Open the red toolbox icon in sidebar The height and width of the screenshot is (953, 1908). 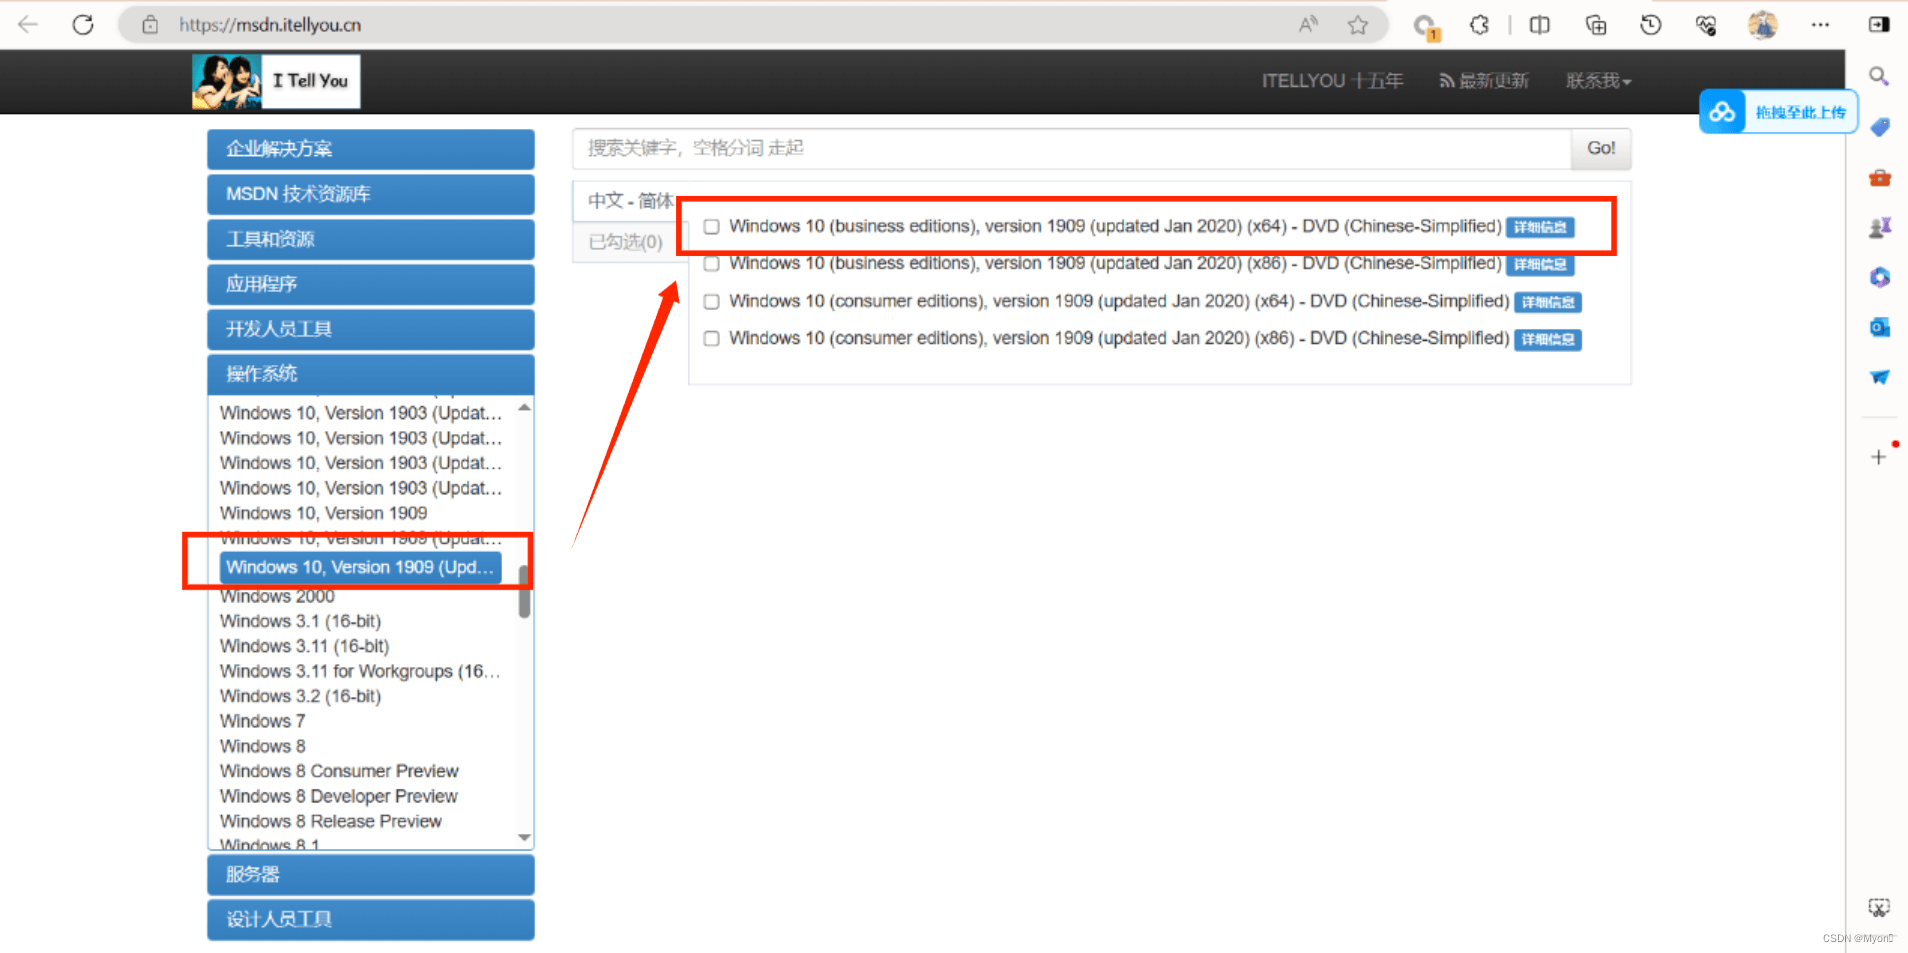(1880, 178)
